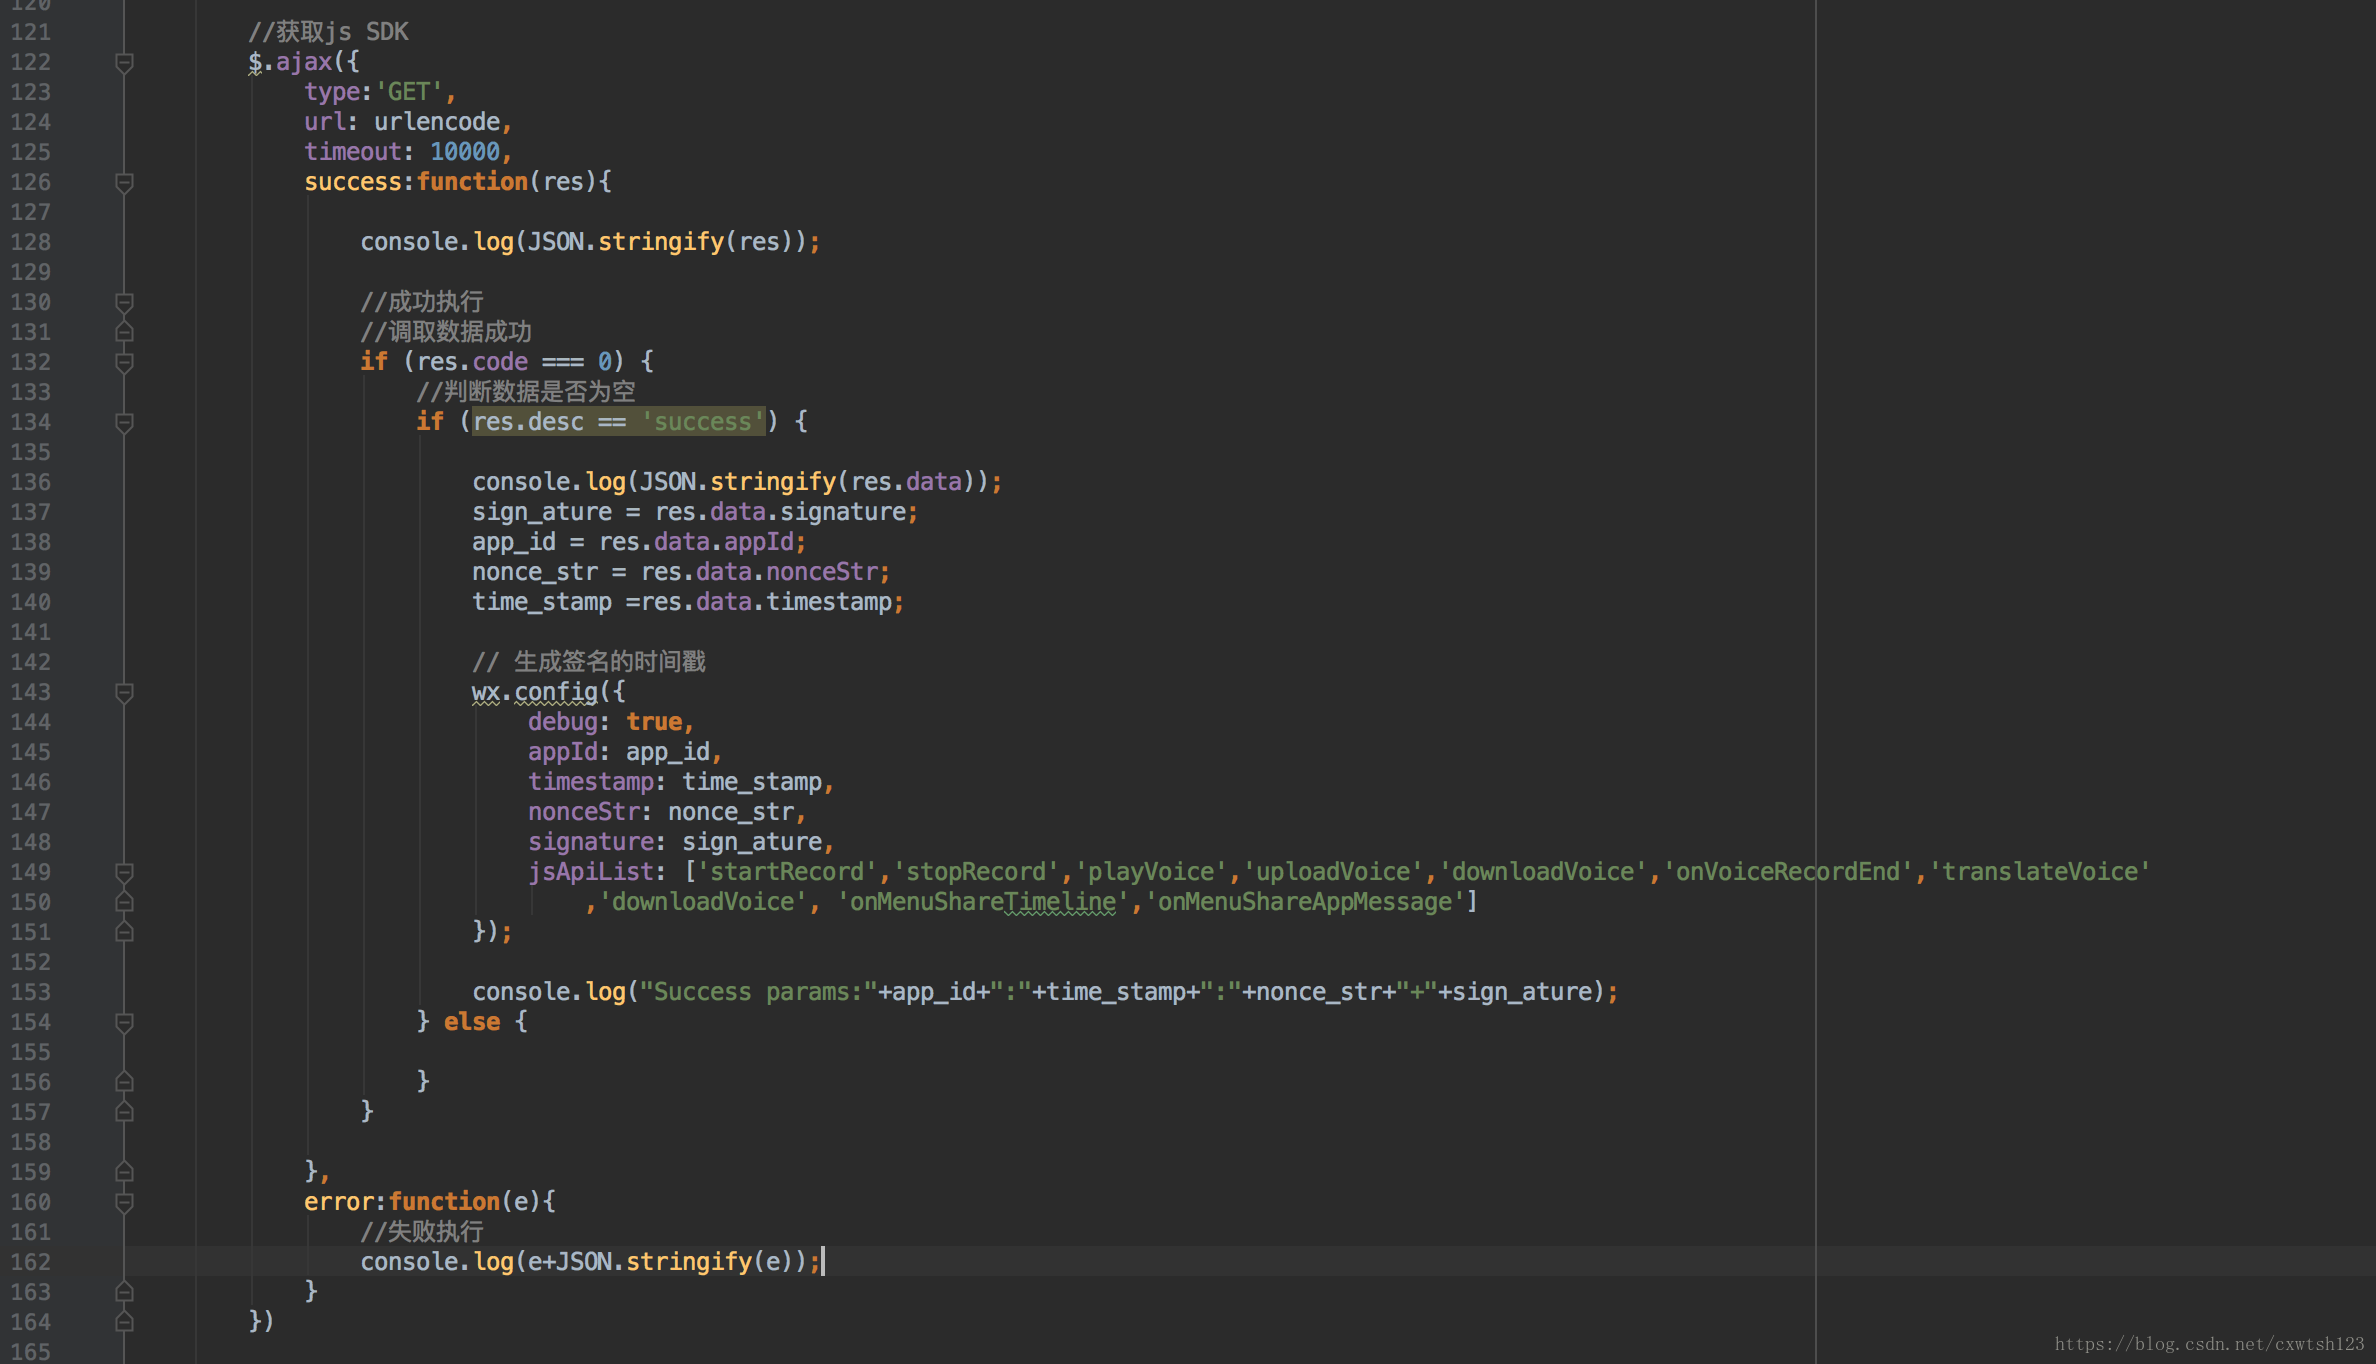Click the '//判断数据是否为空' comment
The image size is (2376, 1364).
[526, 392]
